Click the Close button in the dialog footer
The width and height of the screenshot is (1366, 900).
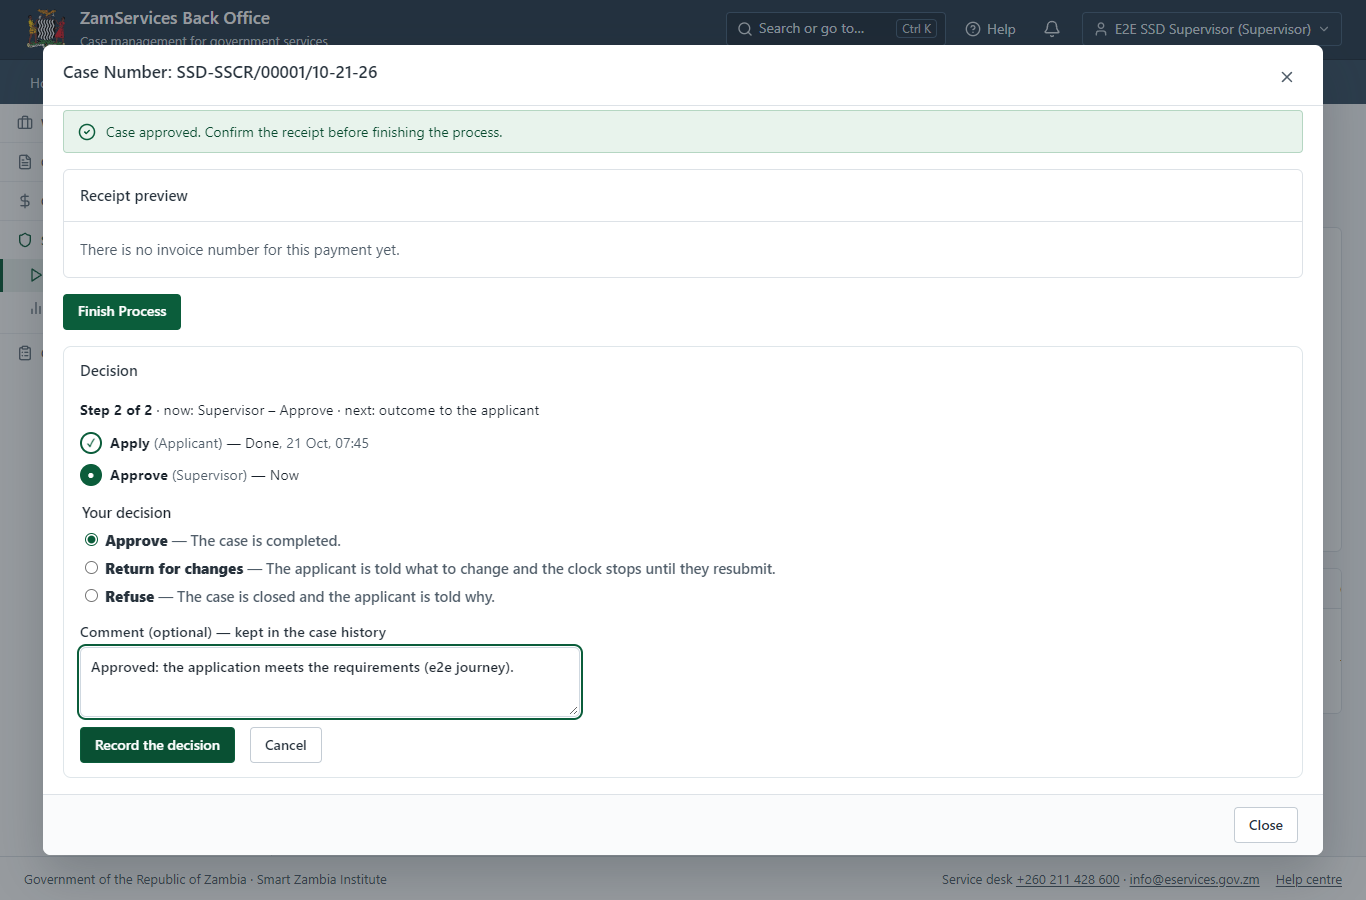coord(1266,825)
